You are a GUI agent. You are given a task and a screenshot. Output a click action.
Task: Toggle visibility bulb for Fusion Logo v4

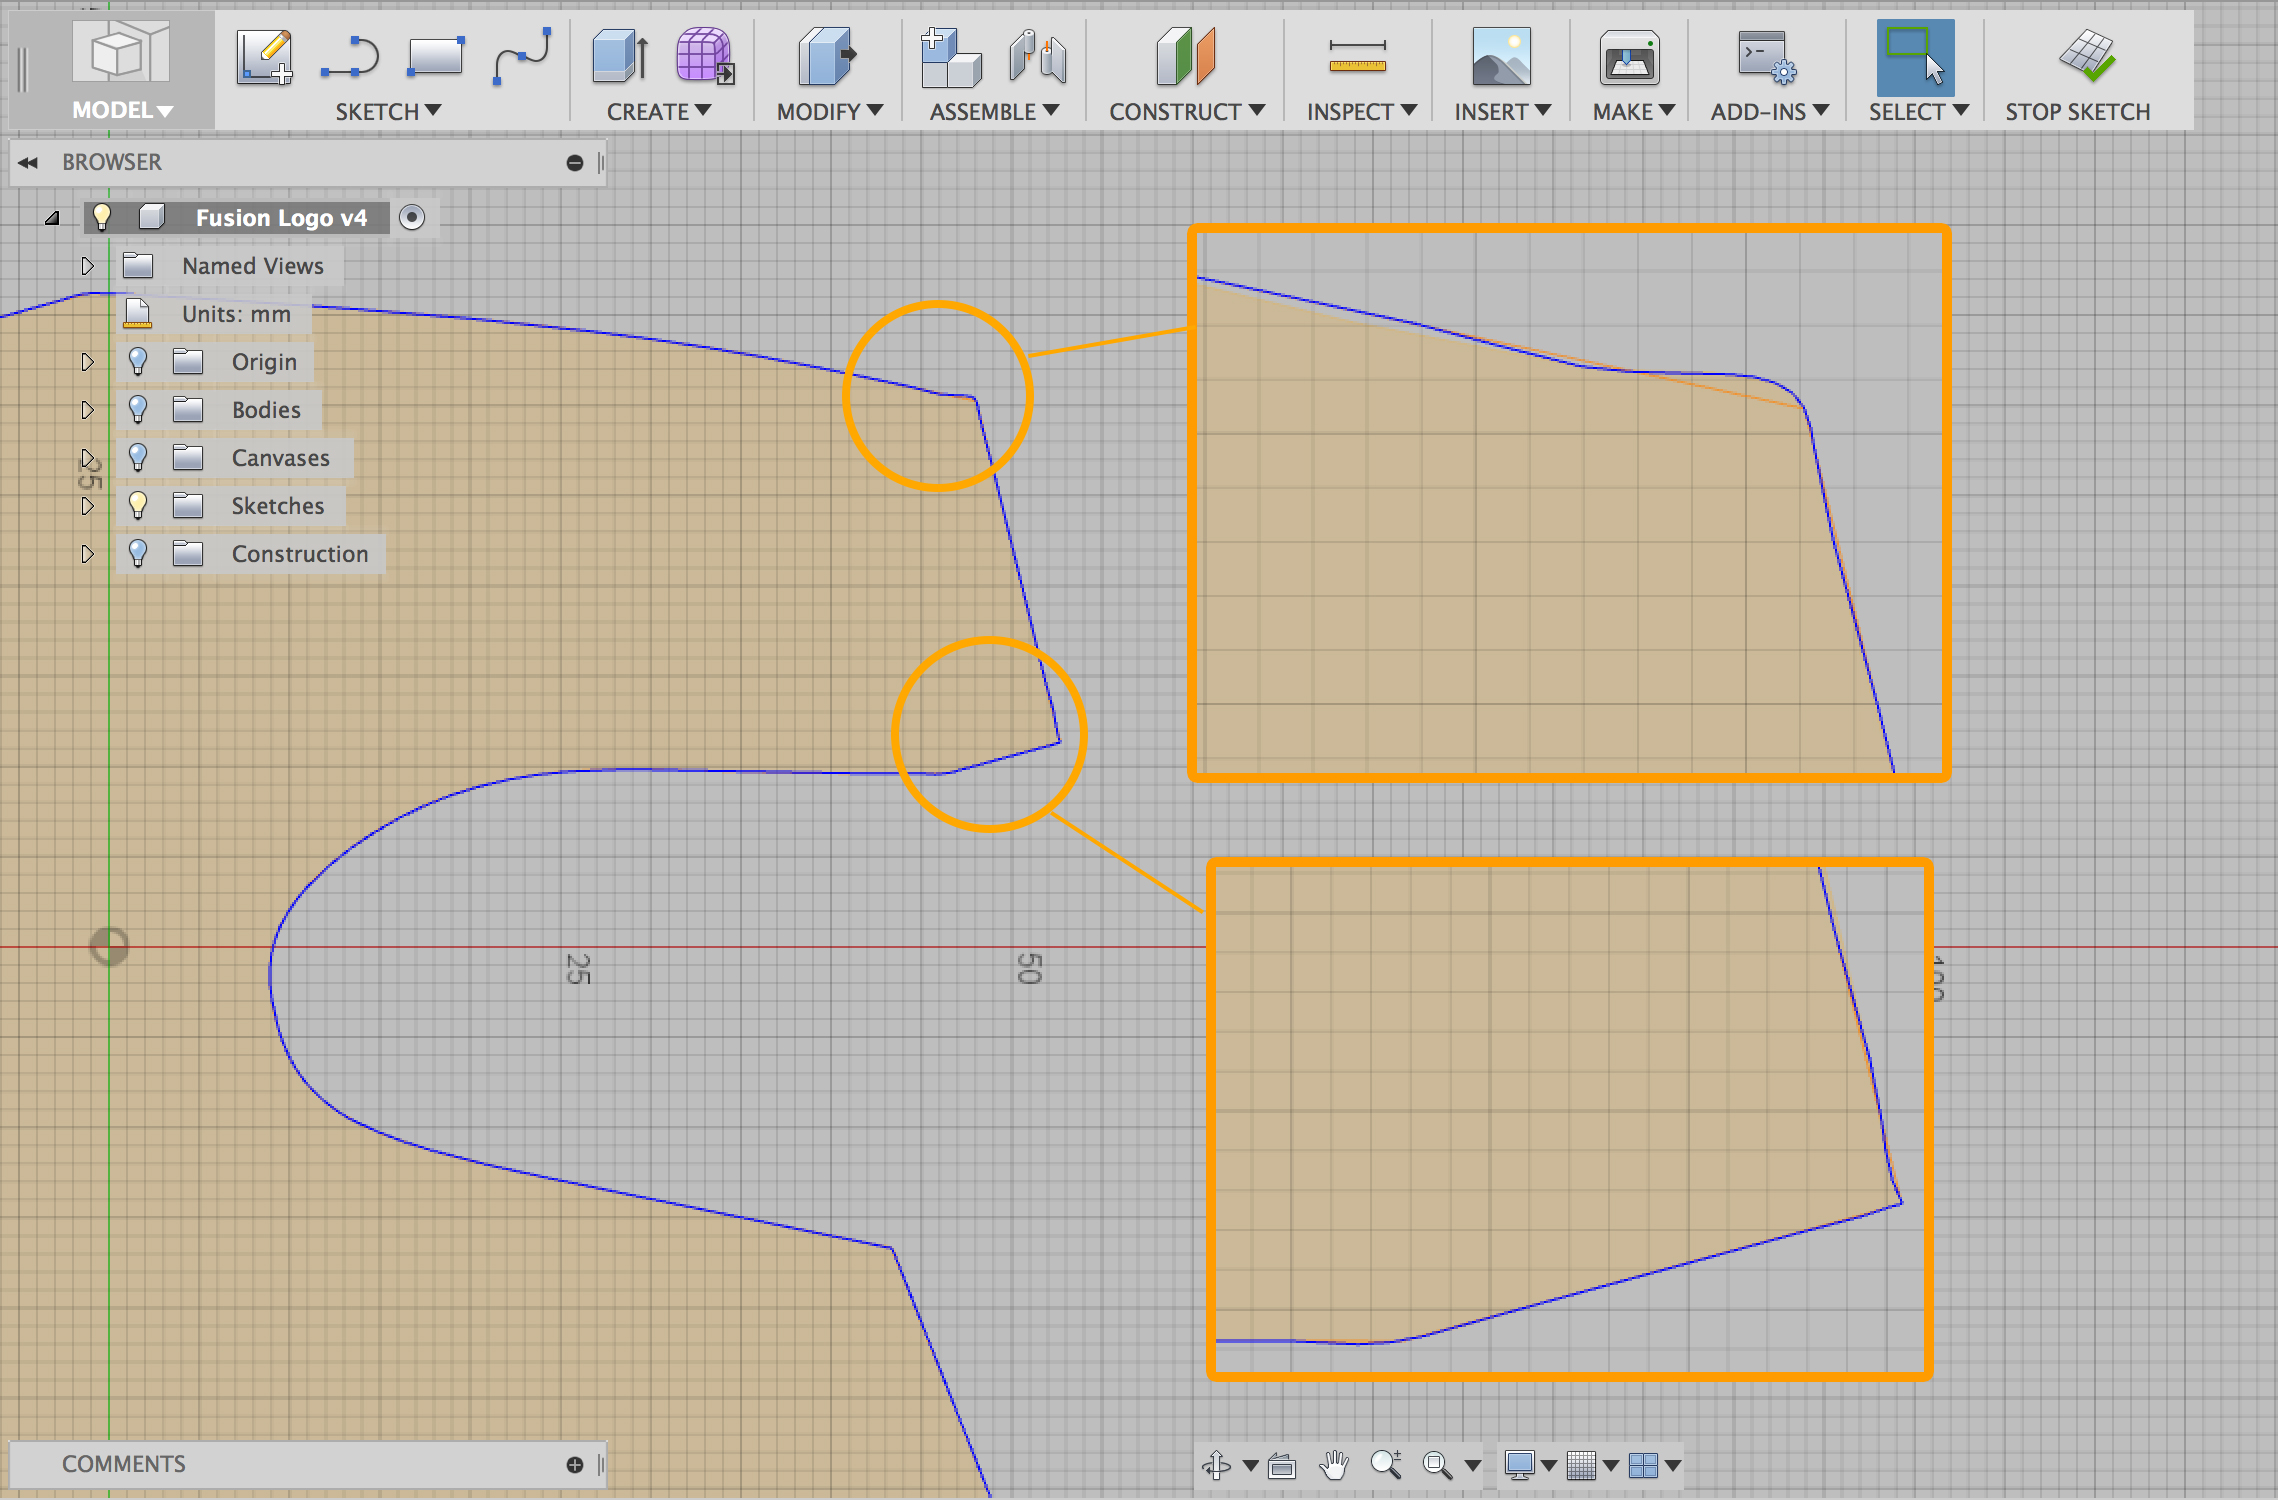pos(102,217)
